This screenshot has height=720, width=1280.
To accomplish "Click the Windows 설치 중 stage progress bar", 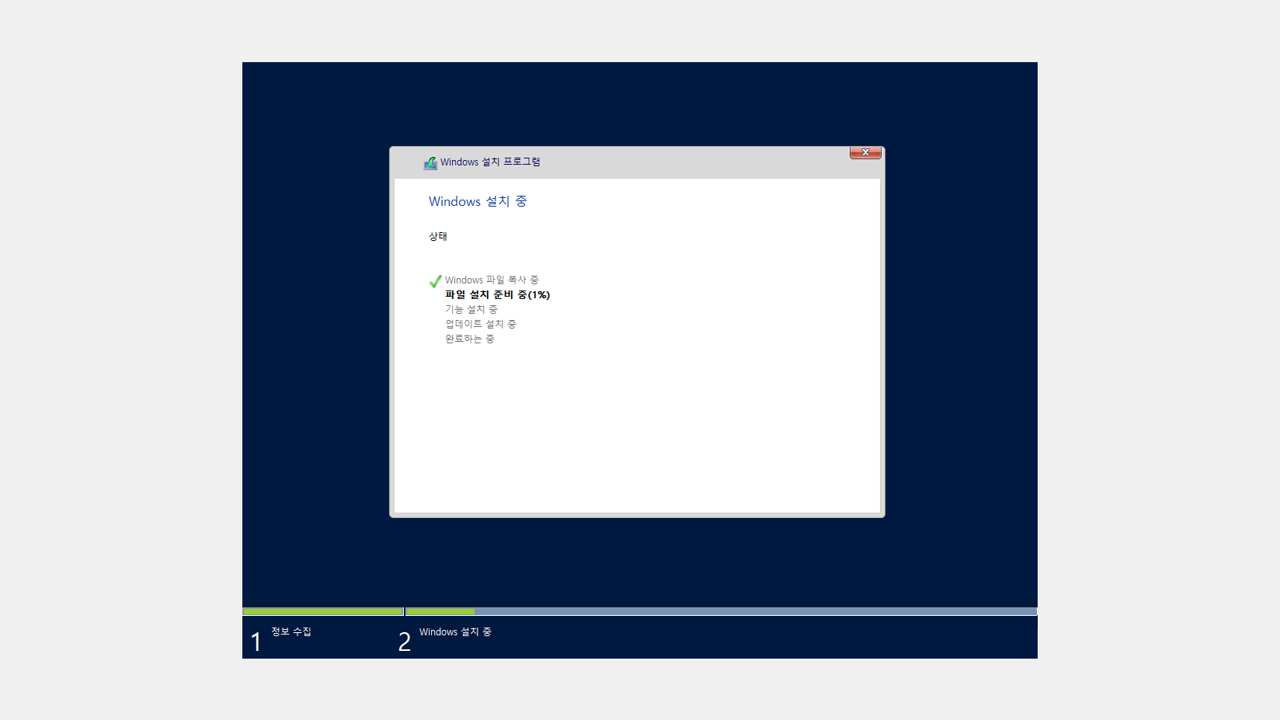I will coord(721,611).
